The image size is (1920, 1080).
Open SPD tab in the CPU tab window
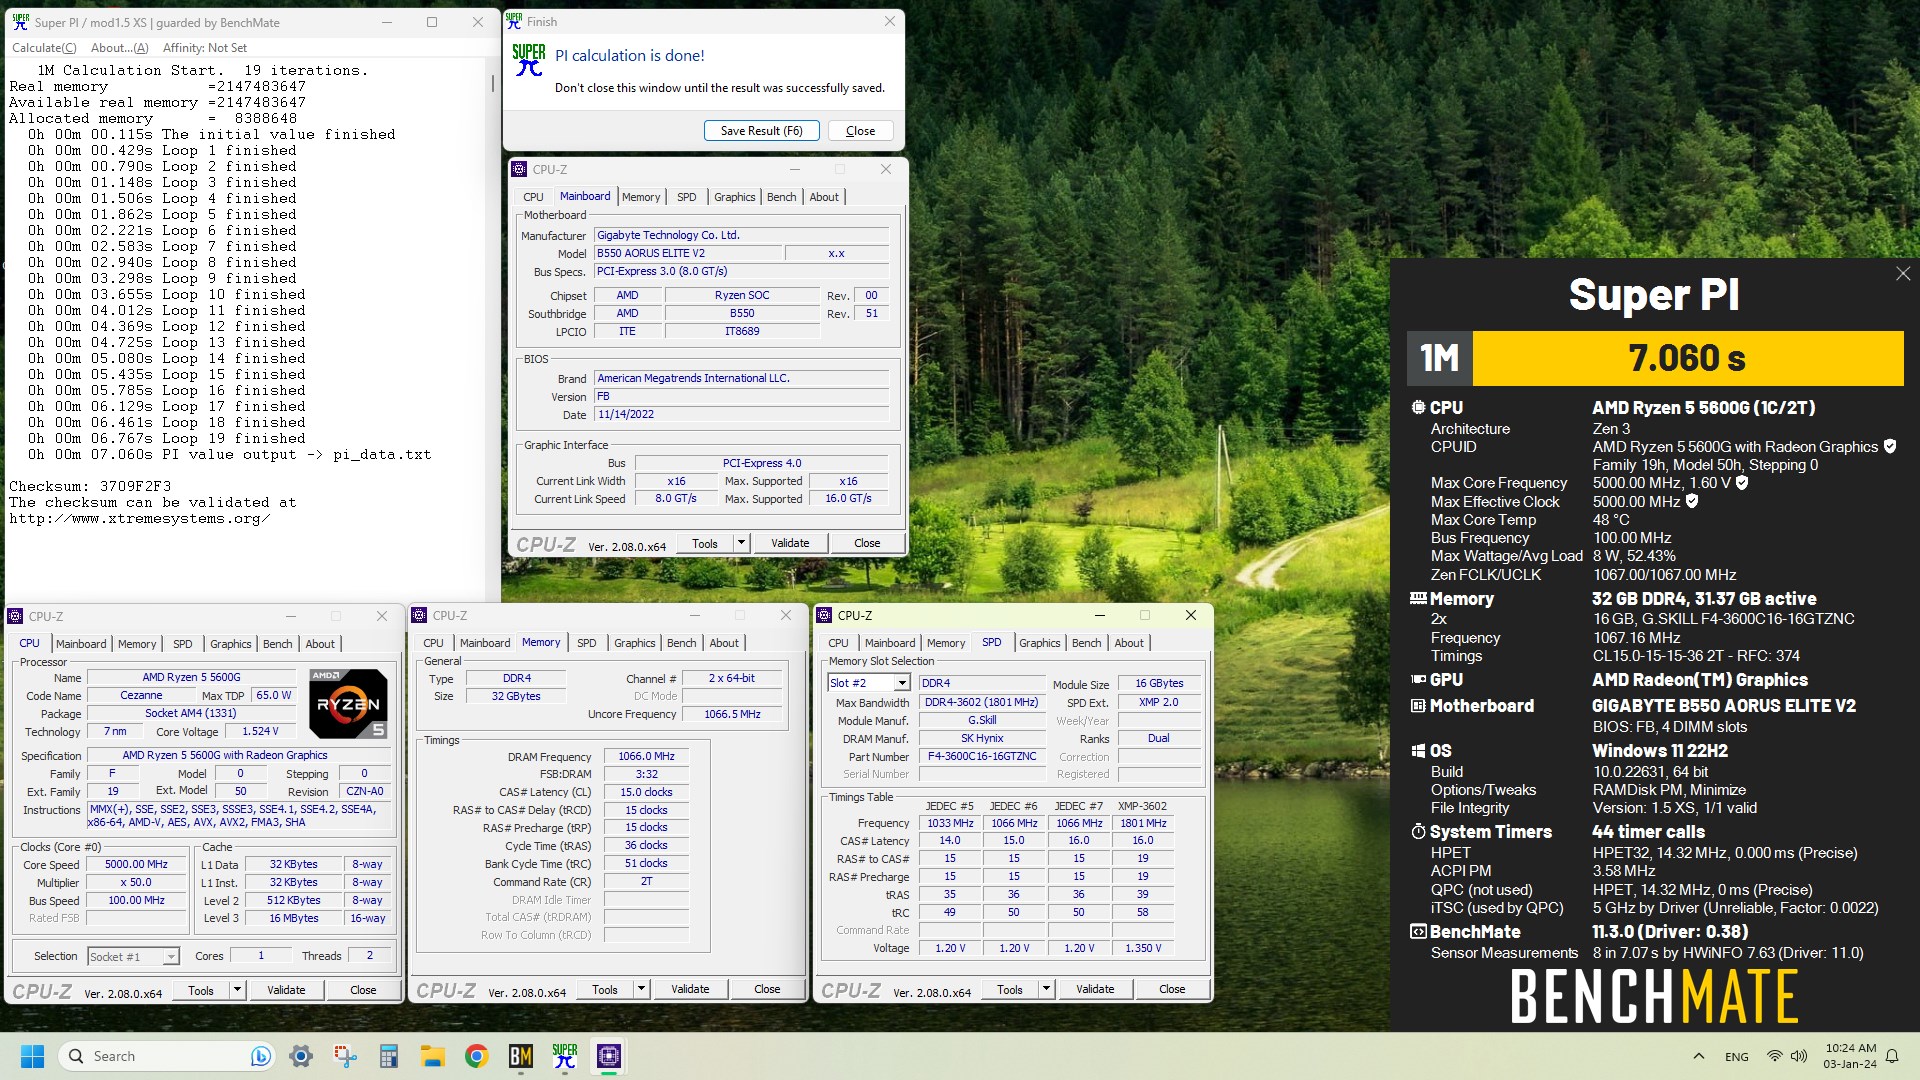pos(183,644)
